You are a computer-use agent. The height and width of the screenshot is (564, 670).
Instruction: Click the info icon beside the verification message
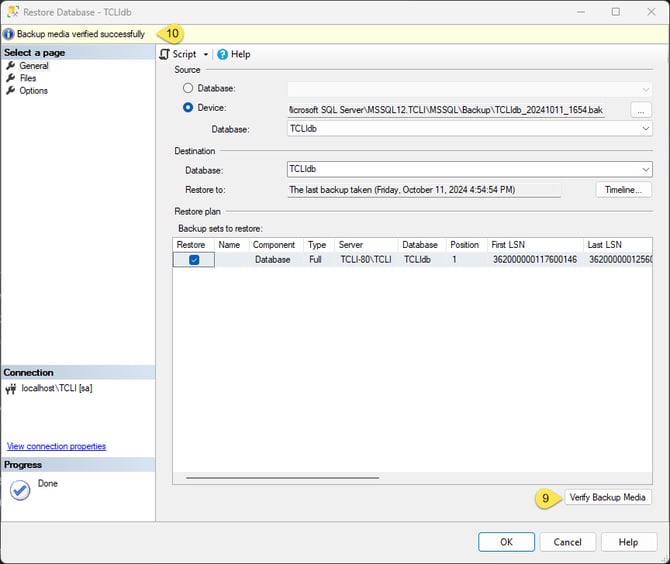[x=9, y=34]
